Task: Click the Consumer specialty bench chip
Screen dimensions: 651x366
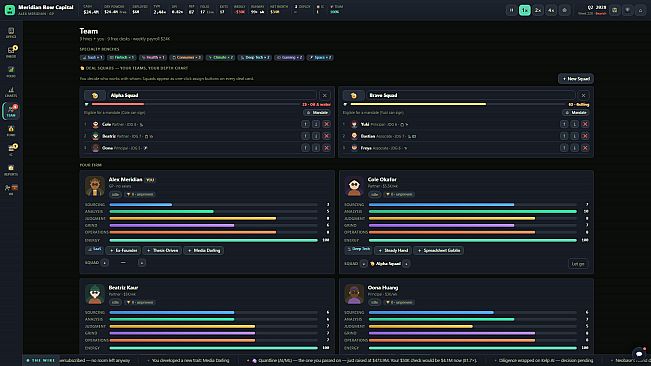Action: click(186, 58)
